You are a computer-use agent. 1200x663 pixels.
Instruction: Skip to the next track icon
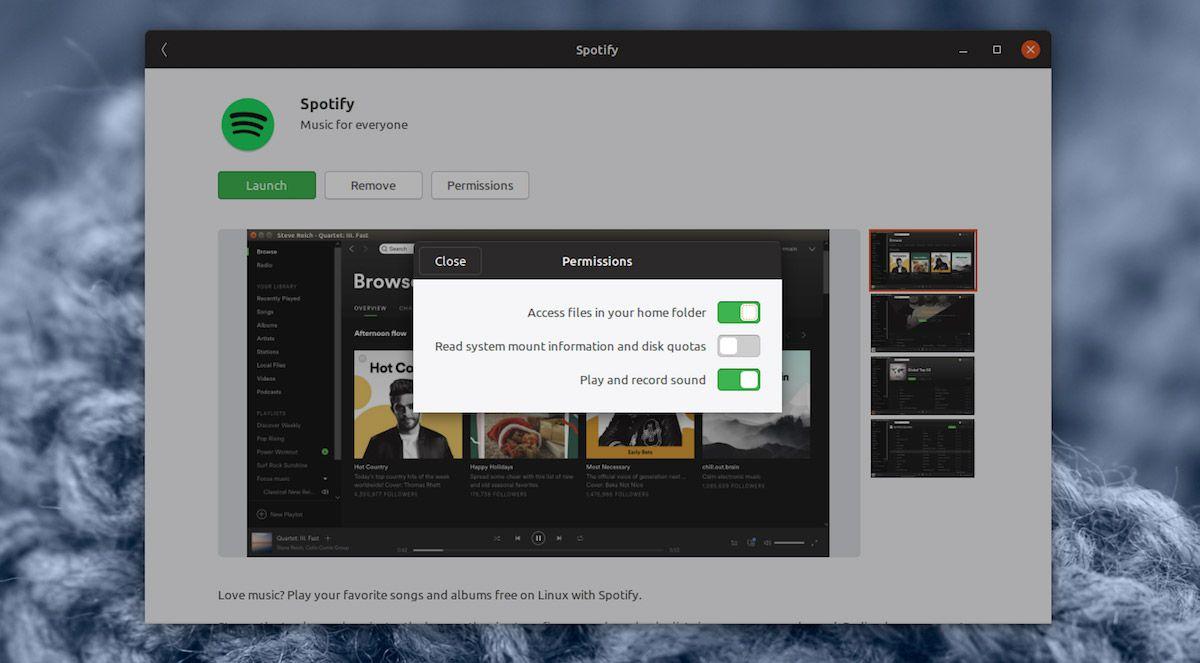point(559,538)
